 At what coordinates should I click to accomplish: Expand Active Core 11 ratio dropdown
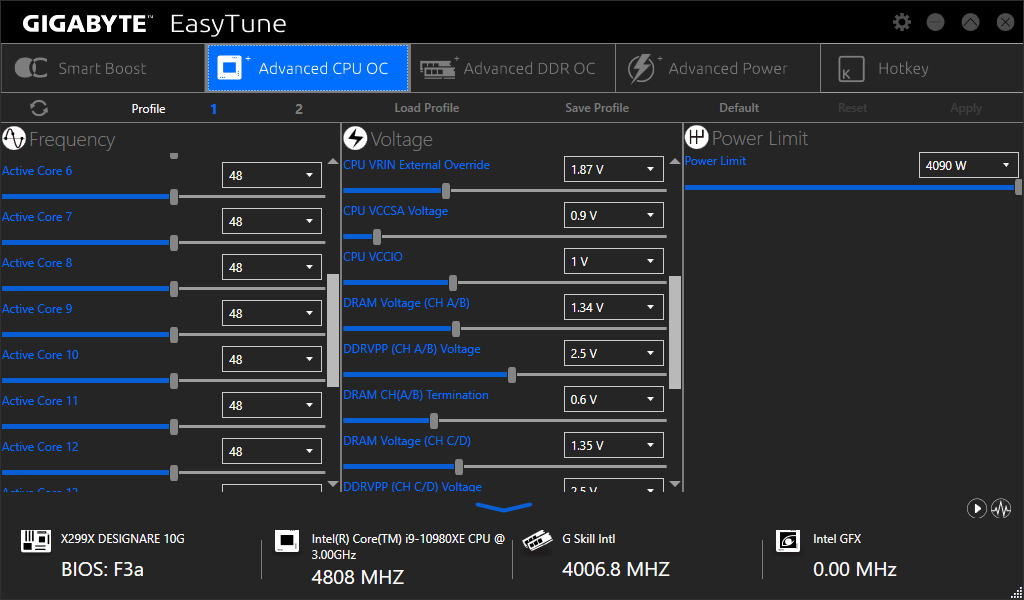[272, 405]
